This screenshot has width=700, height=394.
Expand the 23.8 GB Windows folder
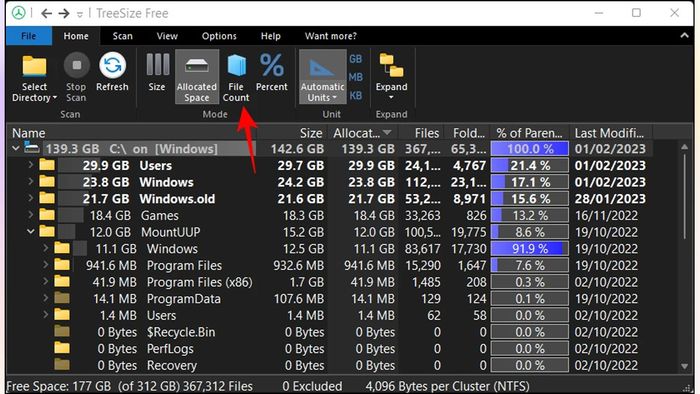coord(30,182)
